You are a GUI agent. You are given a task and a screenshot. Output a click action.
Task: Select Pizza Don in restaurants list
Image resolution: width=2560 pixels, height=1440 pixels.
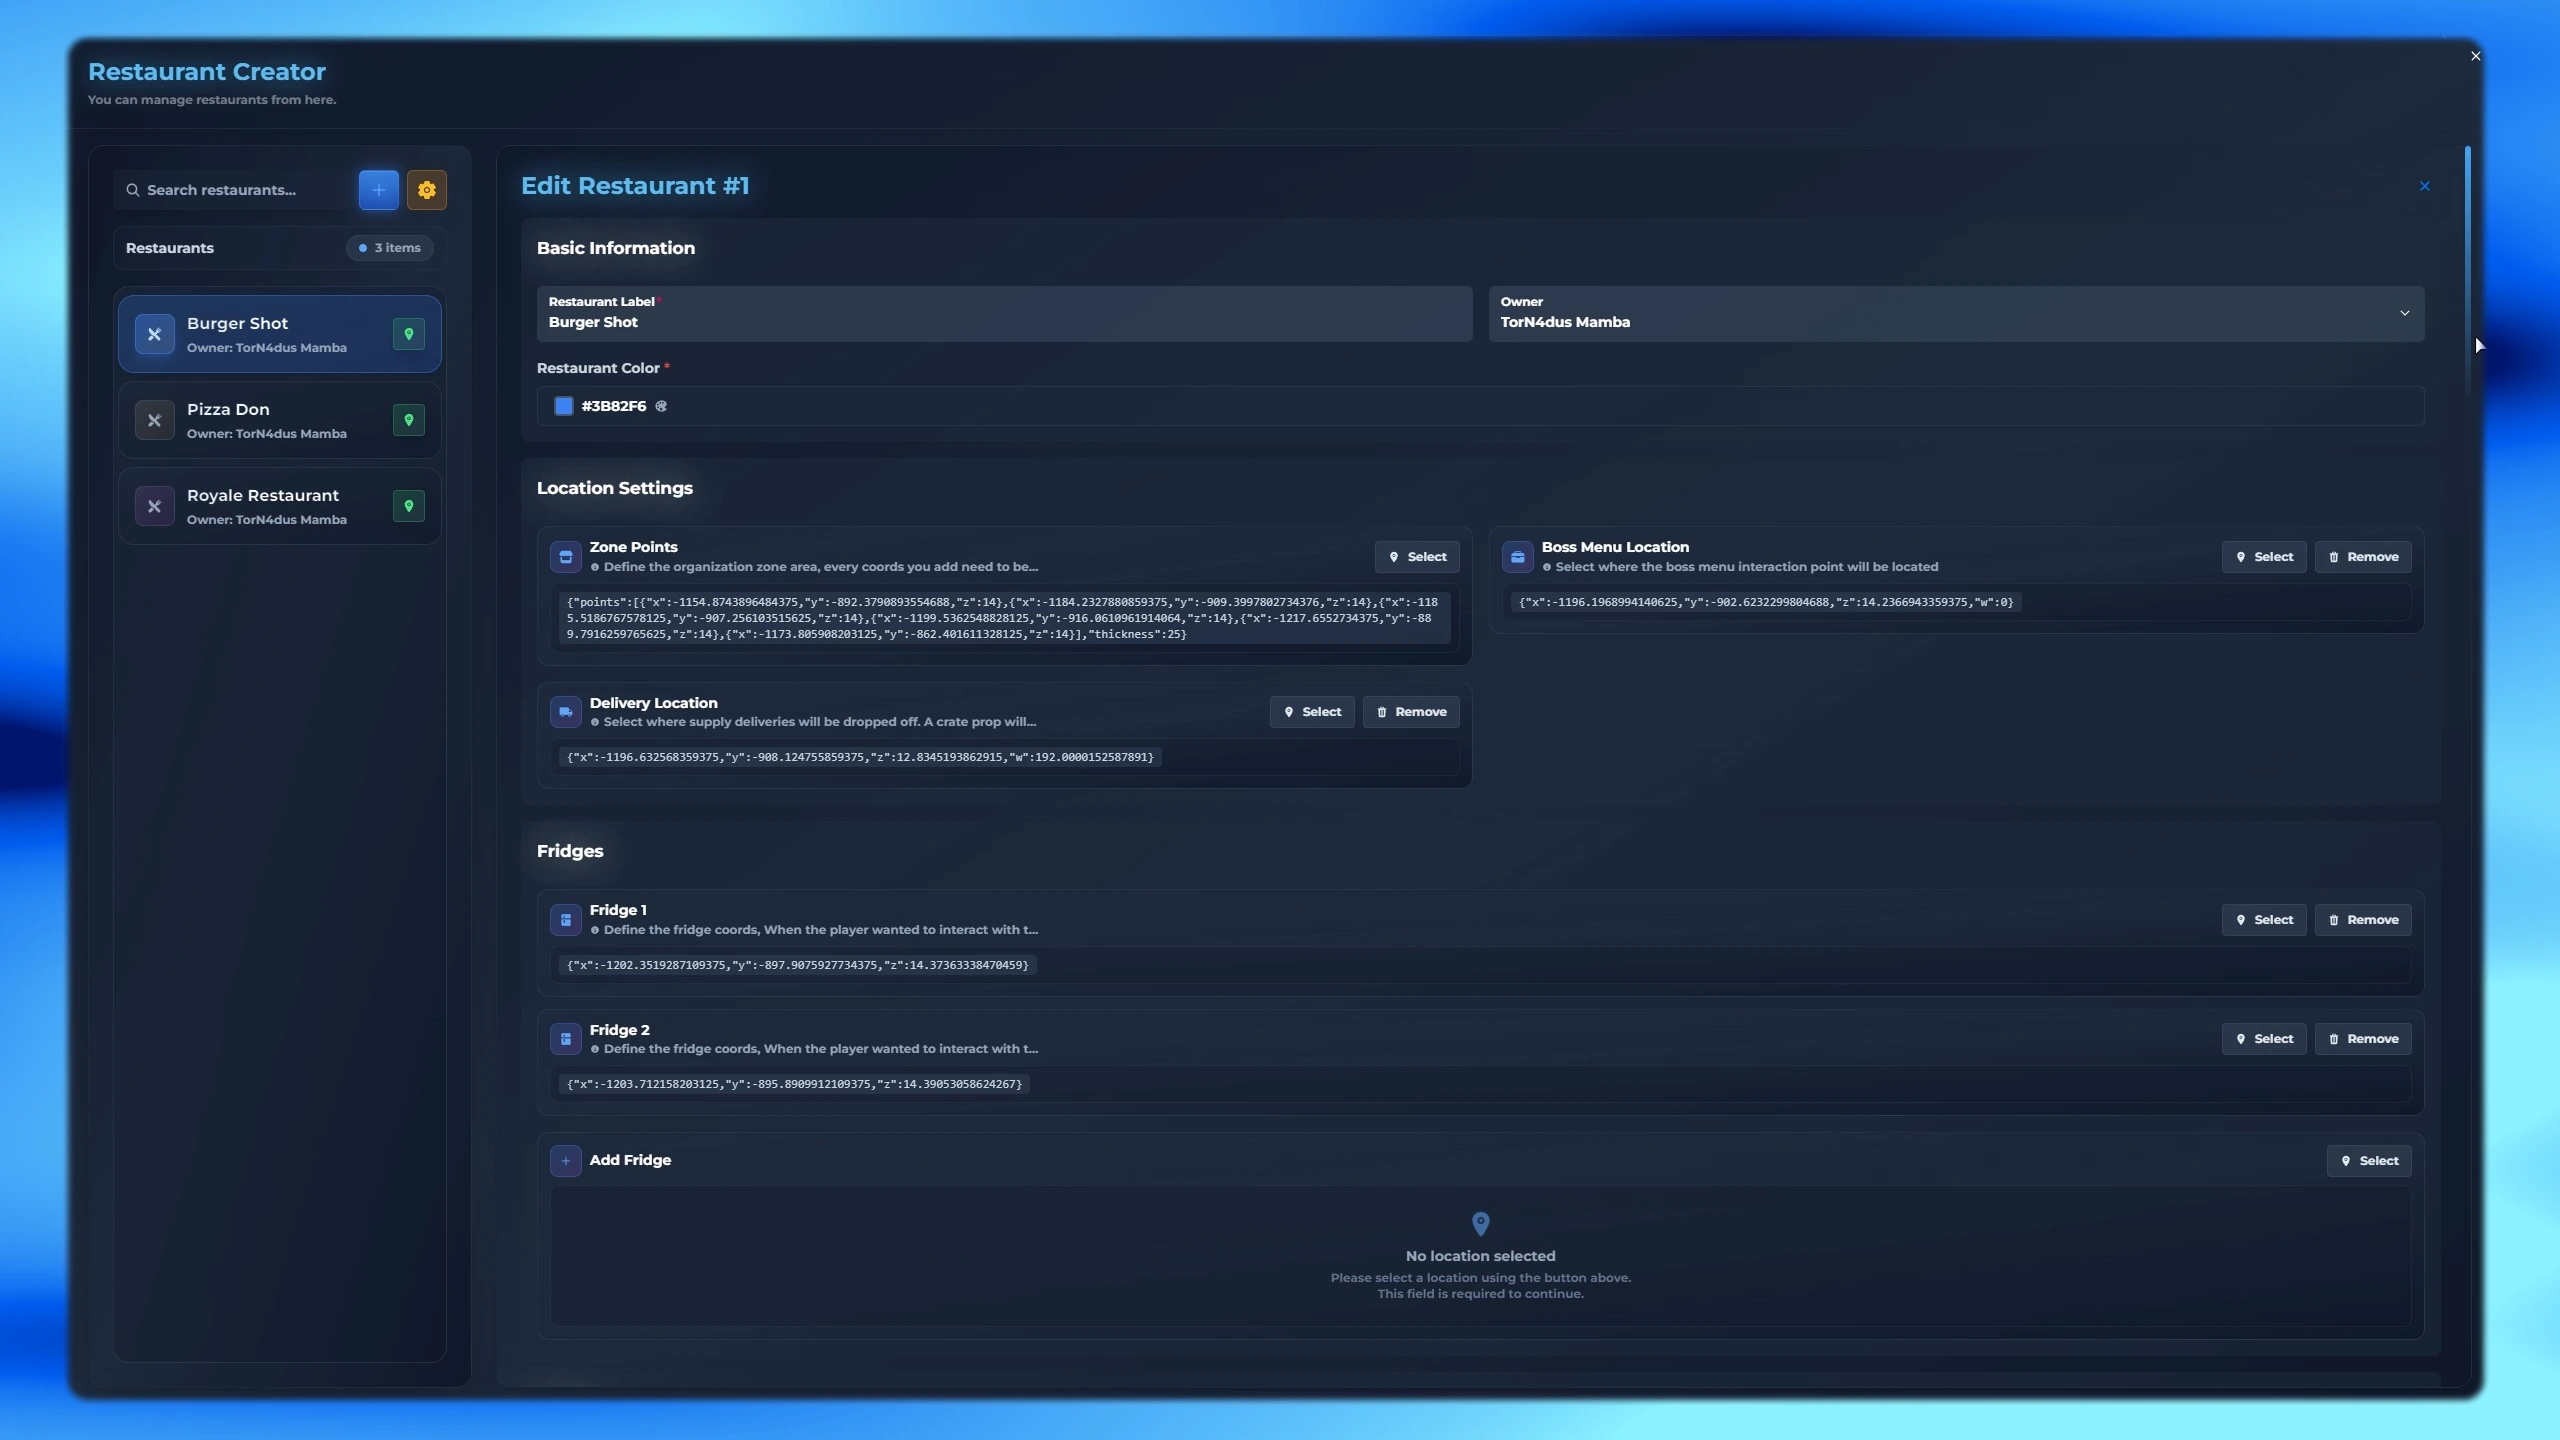point(279,420)
